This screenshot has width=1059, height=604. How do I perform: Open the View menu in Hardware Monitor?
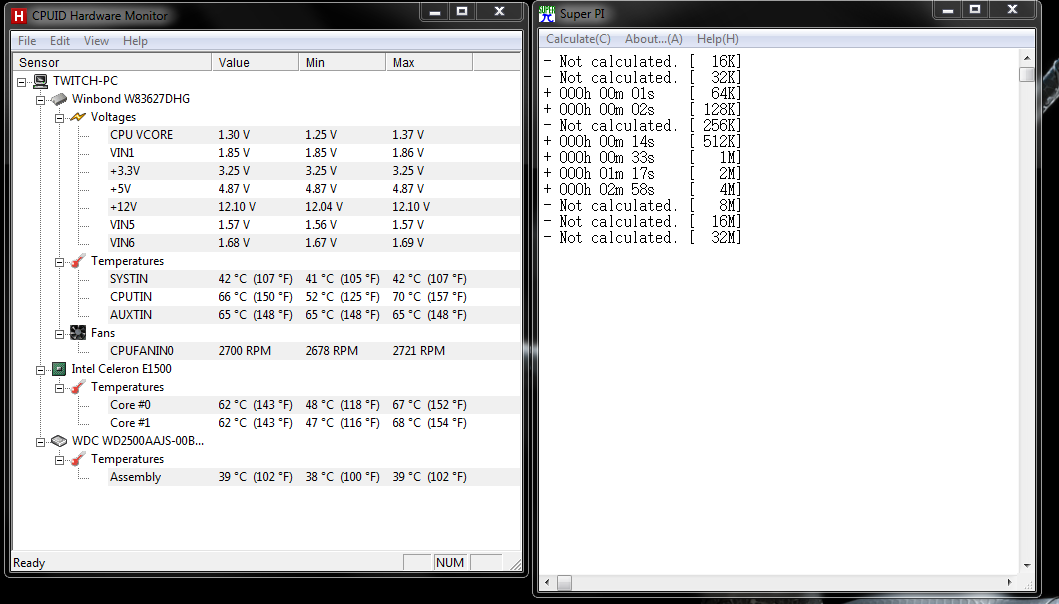tap(97, 41)
